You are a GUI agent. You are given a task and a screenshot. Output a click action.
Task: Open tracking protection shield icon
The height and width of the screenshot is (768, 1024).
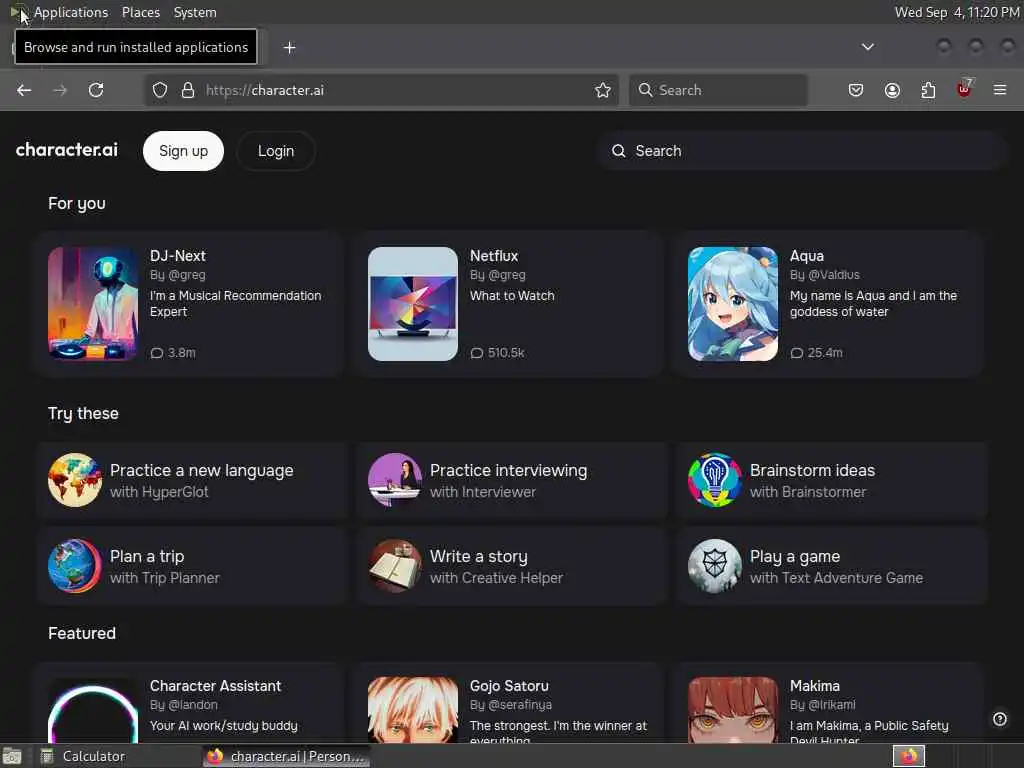coord(160,90)
